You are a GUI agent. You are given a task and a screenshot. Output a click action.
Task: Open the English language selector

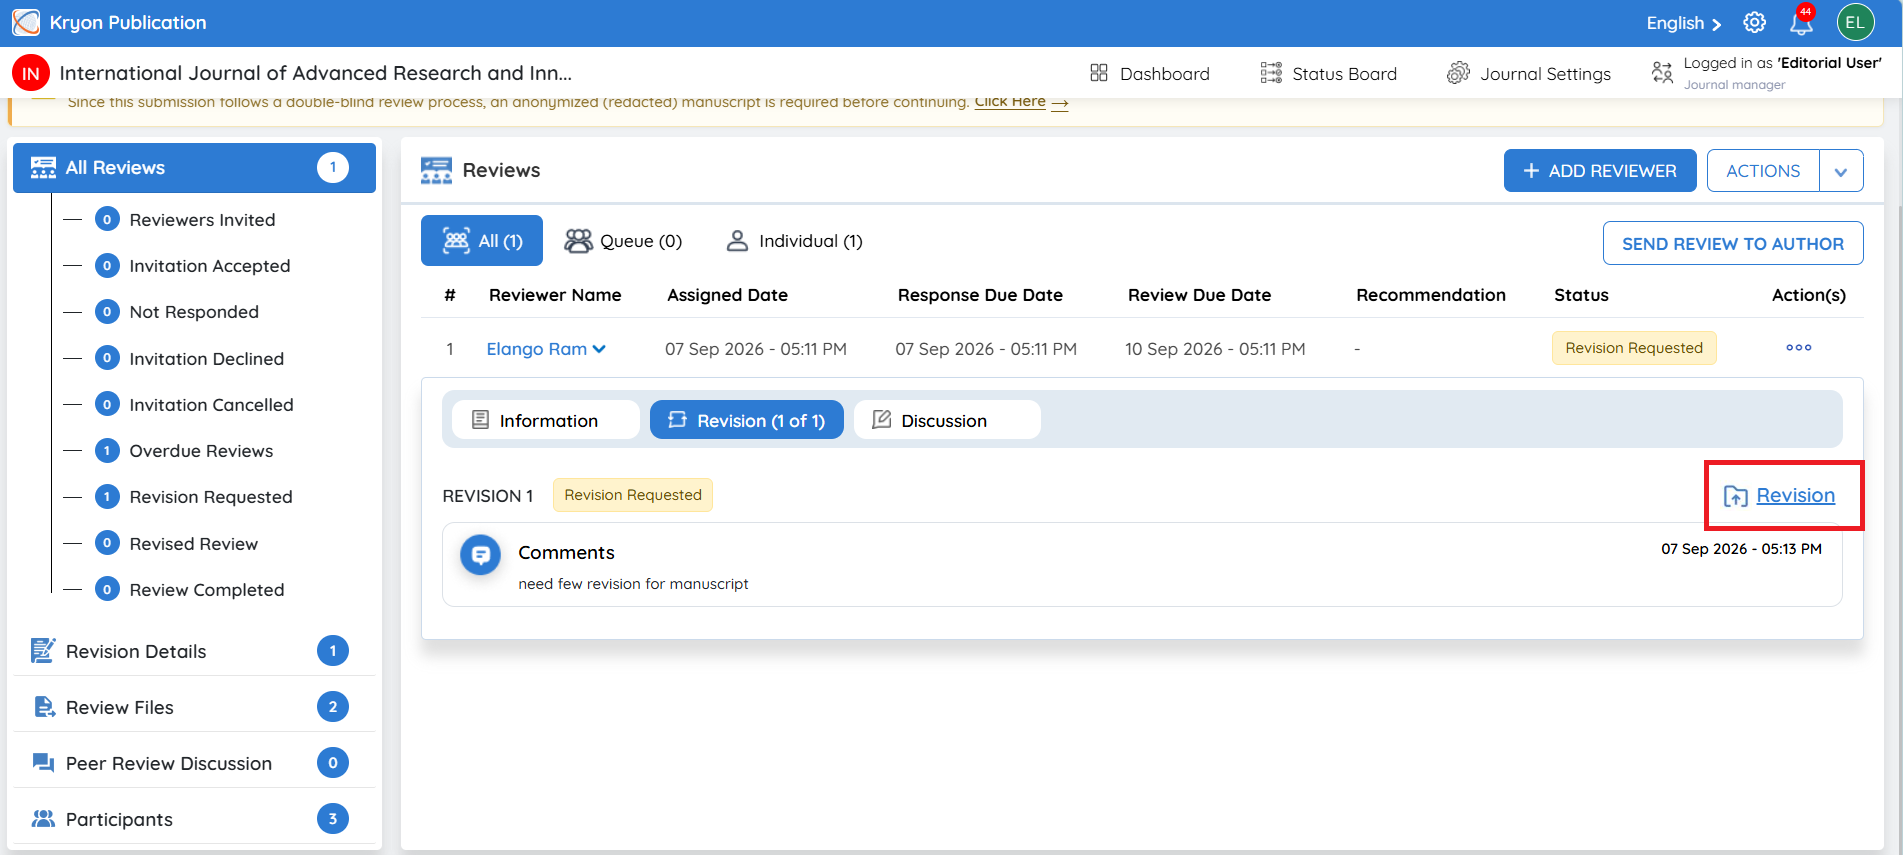point(1683,23)
